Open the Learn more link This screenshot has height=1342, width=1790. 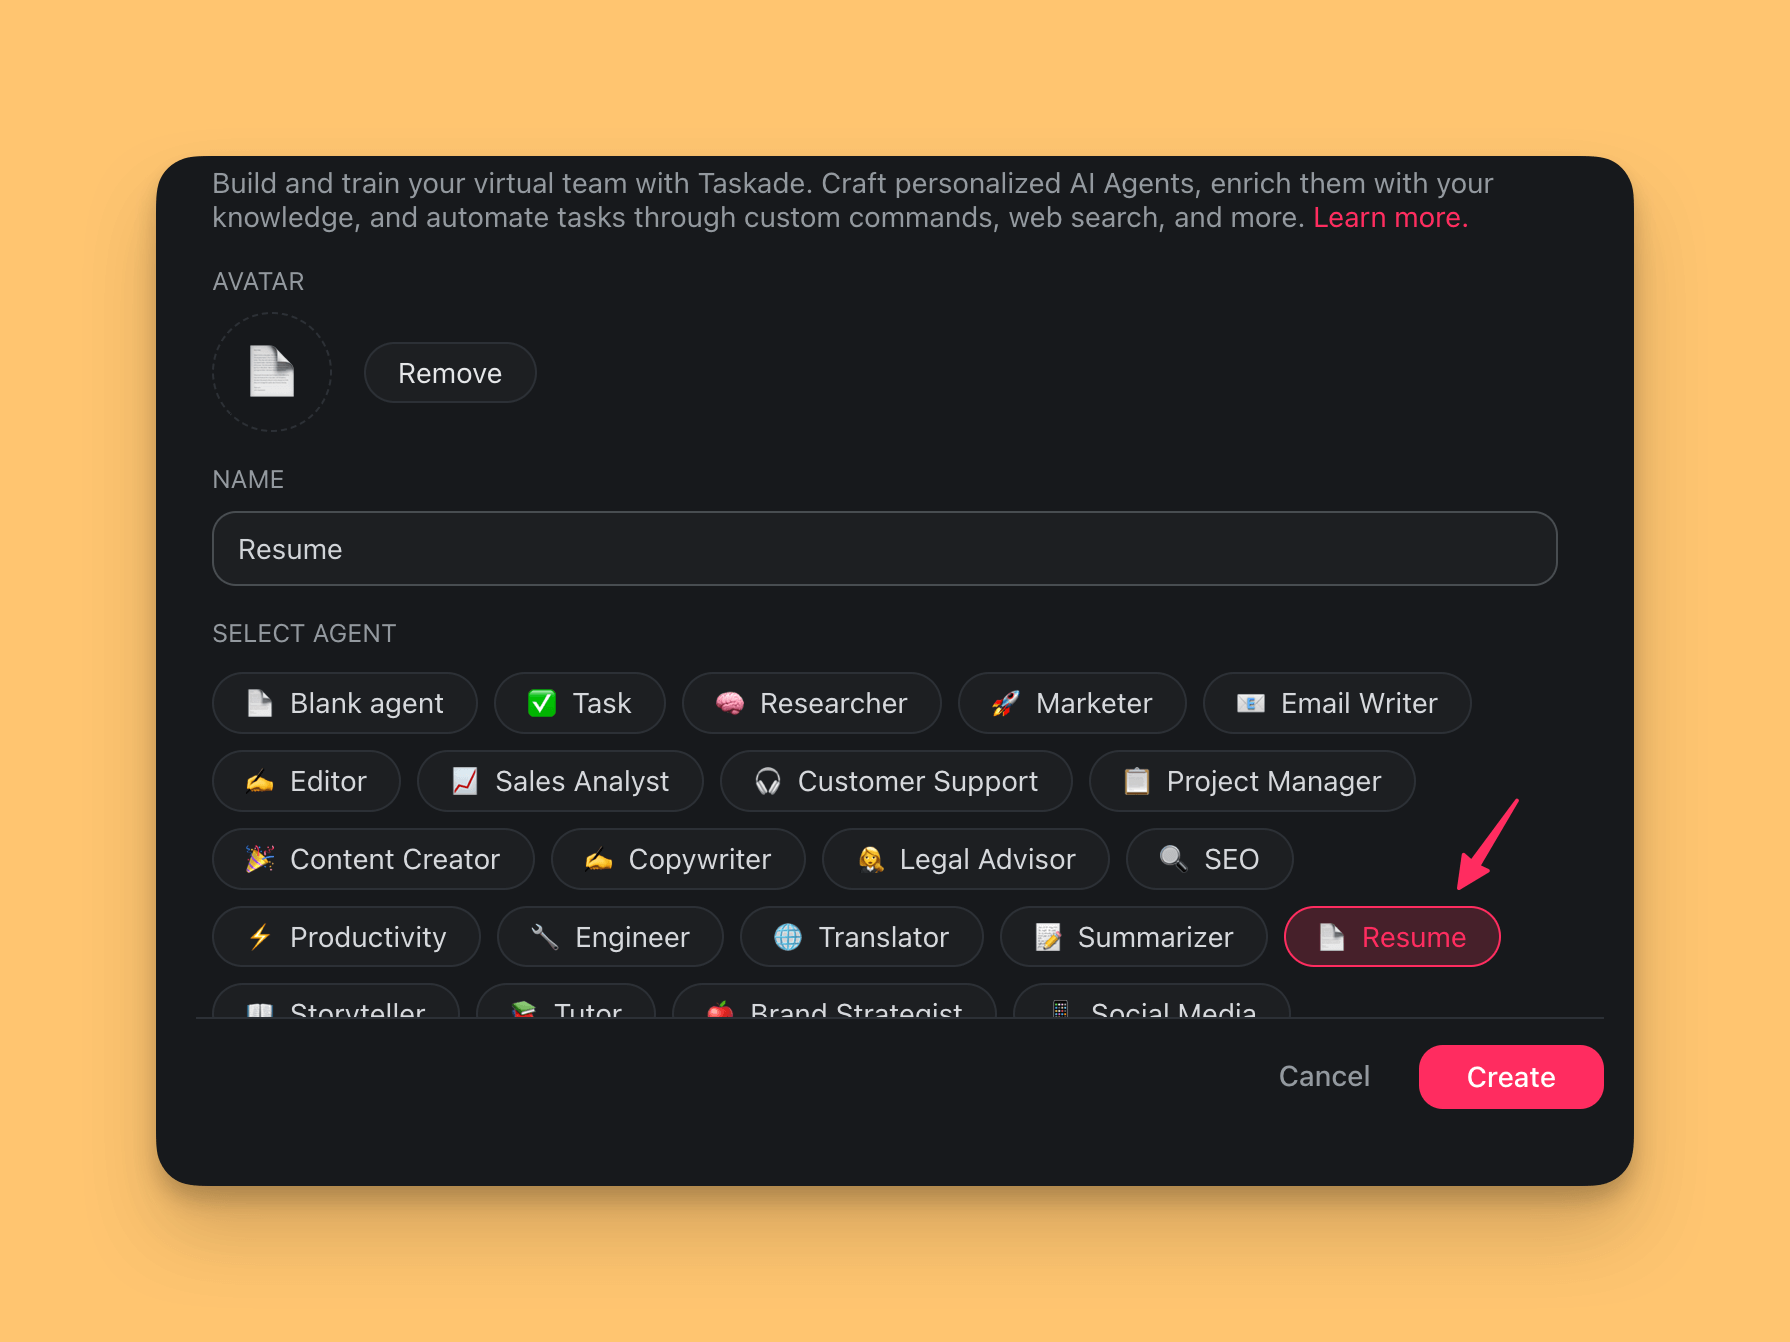click(x=1389, y=217)
